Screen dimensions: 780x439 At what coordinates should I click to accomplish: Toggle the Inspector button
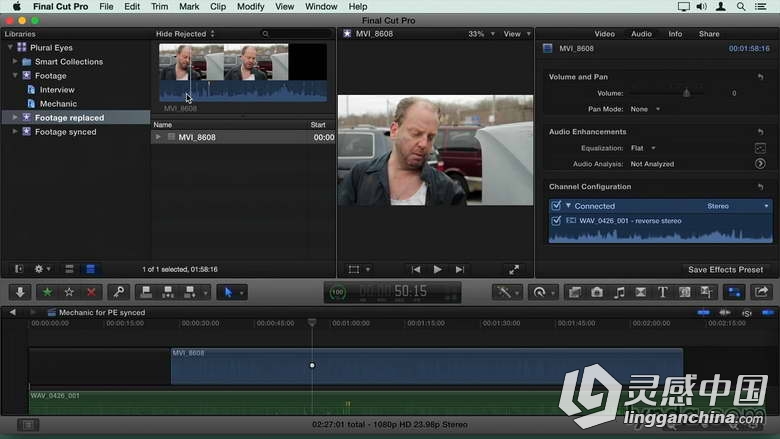(734, 292)
